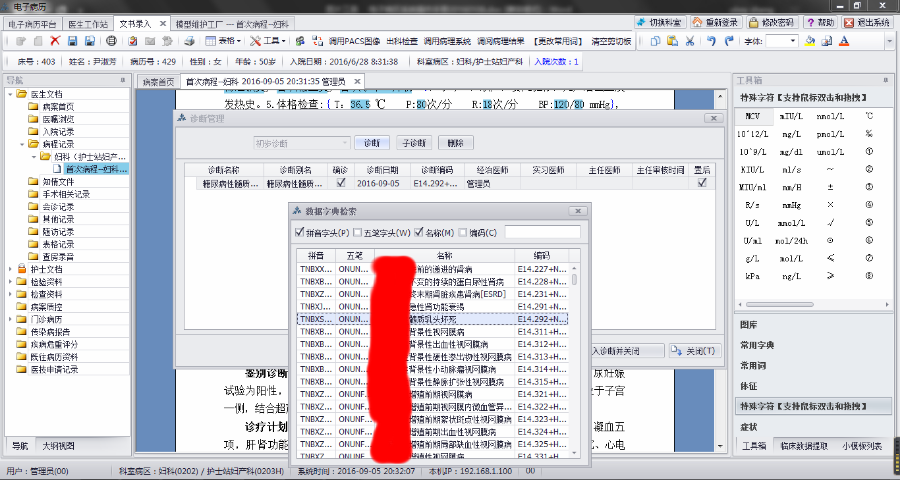Select the row coded E14.311+H in dictionary
This screenshot has height=480, width=900.
[x=433, y=331]
